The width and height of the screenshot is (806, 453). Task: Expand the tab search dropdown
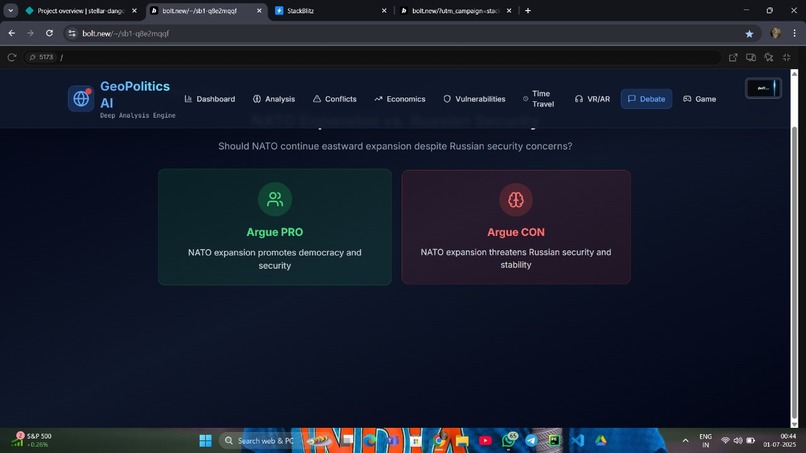point(11,10)
